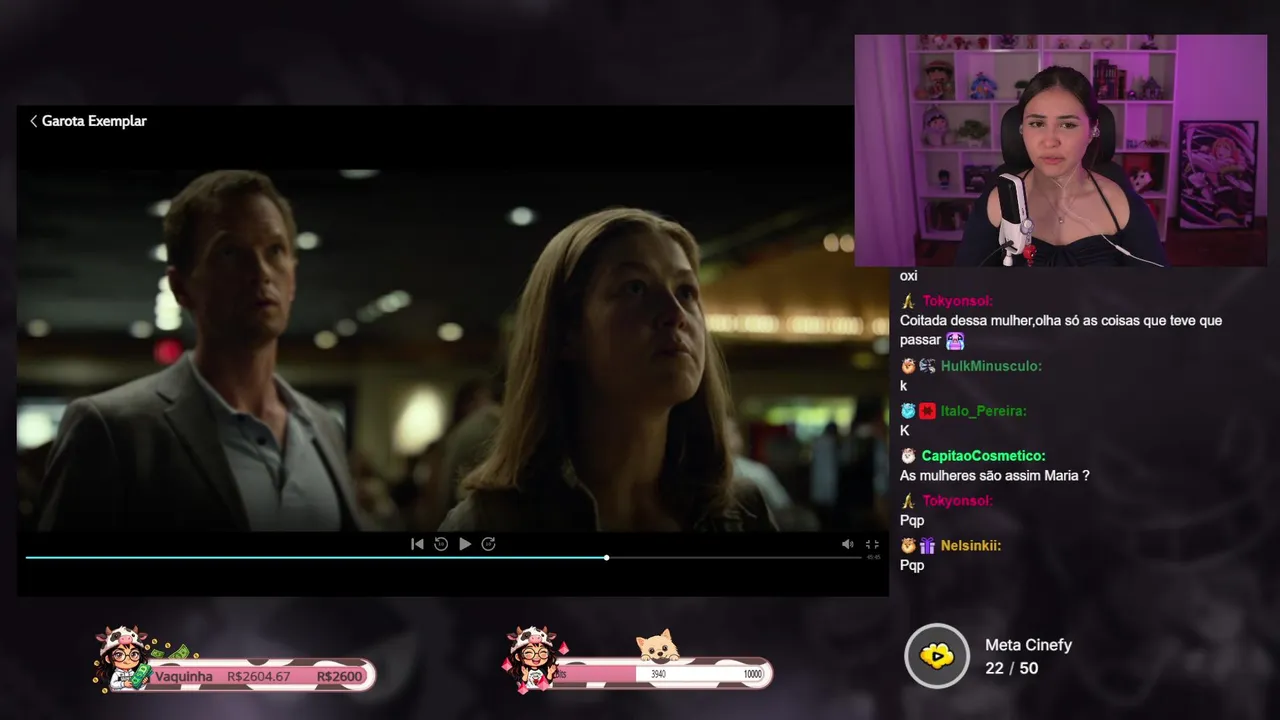This screenshot has width=1280, height=720.
Task: Click the movie frame in the player
Action: click(x=452, y=350)
